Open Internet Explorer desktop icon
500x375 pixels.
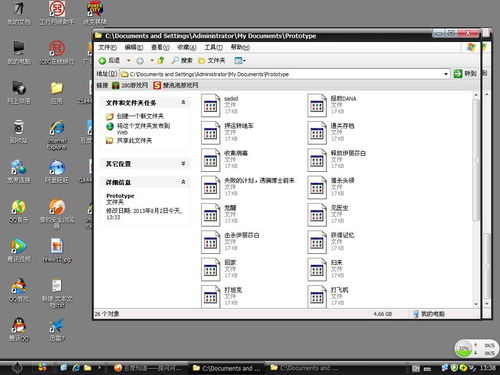(57, 135)
